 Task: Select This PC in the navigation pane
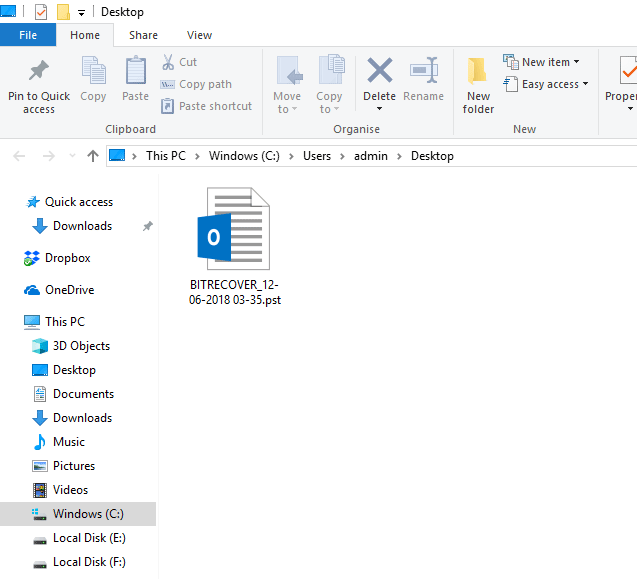(x=54, y=321)
